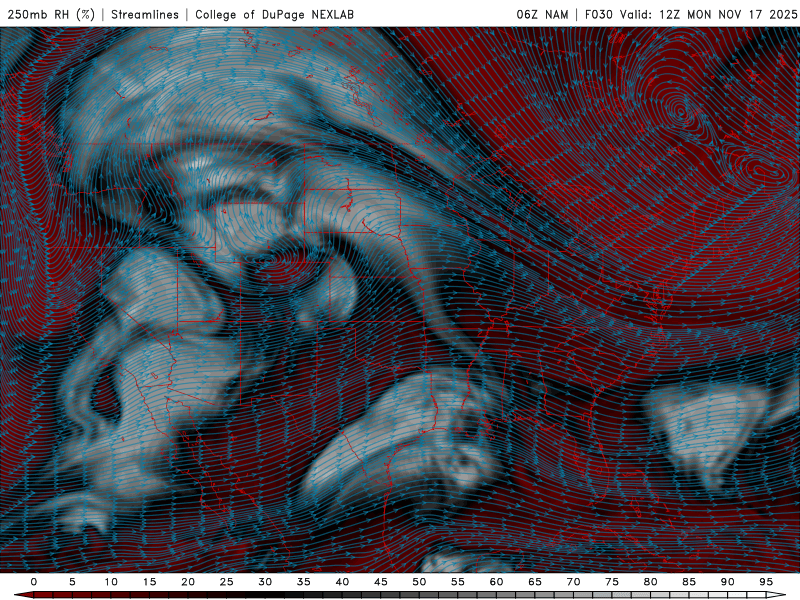The height and width of the screenshot is (600, 800).
Task: Click the "60" colorbar label
Action: click(496, 582)
